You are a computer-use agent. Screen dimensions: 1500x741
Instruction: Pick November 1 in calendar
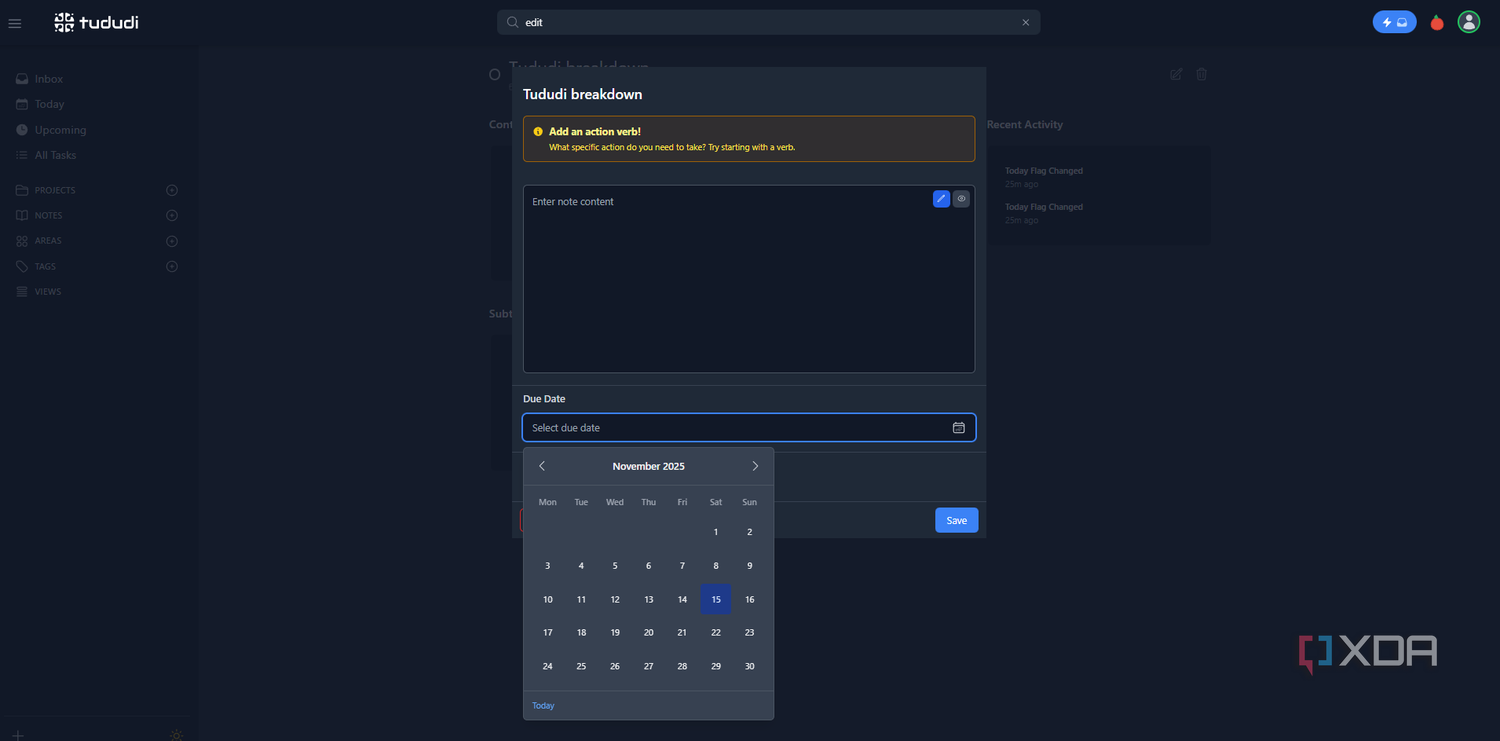tap(716, 532)
